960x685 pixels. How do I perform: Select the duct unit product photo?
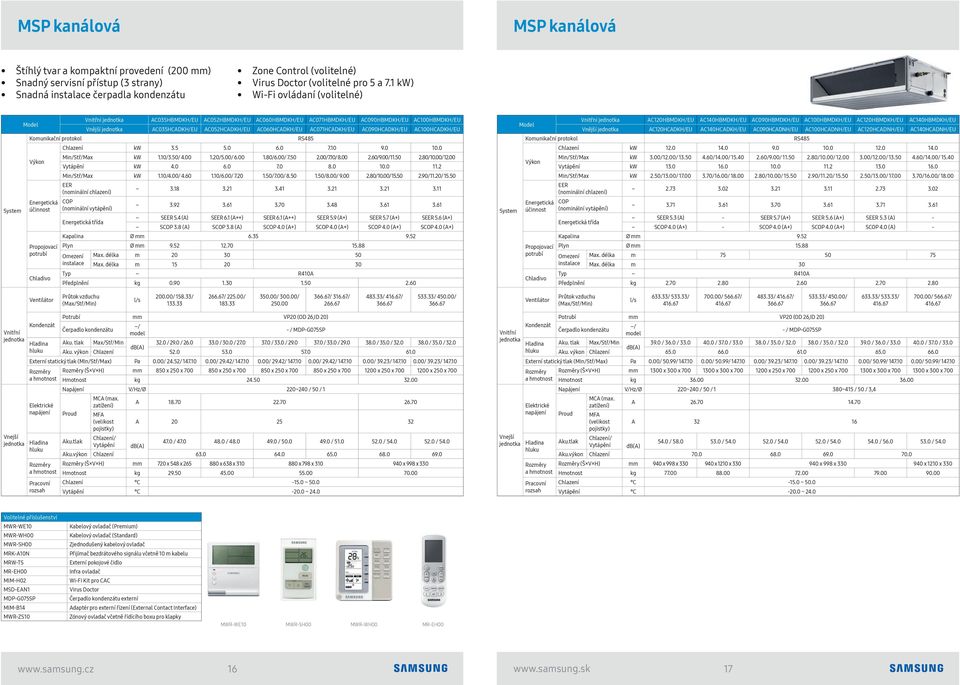click(880, 82)
